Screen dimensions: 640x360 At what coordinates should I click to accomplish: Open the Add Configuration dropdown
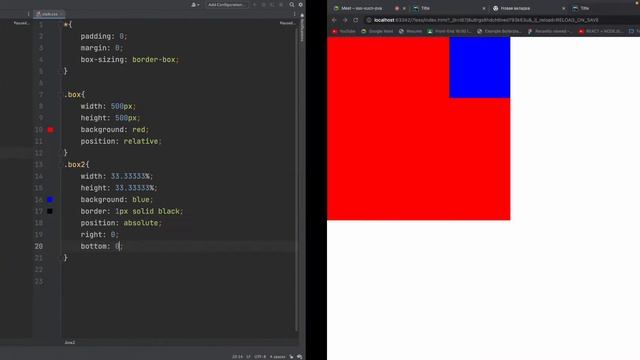coord(227,4)
